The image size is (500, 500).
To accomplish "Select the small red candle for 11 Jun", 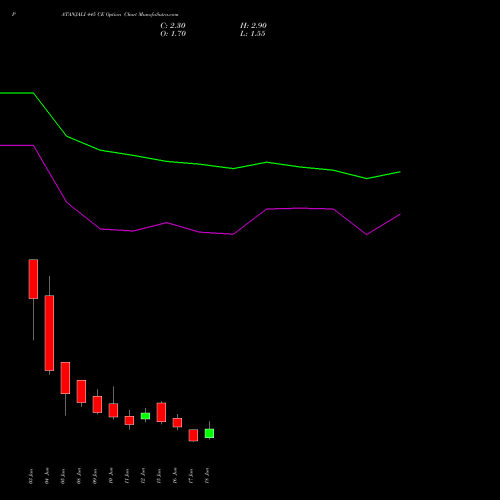I will click(x=129, y=420).
